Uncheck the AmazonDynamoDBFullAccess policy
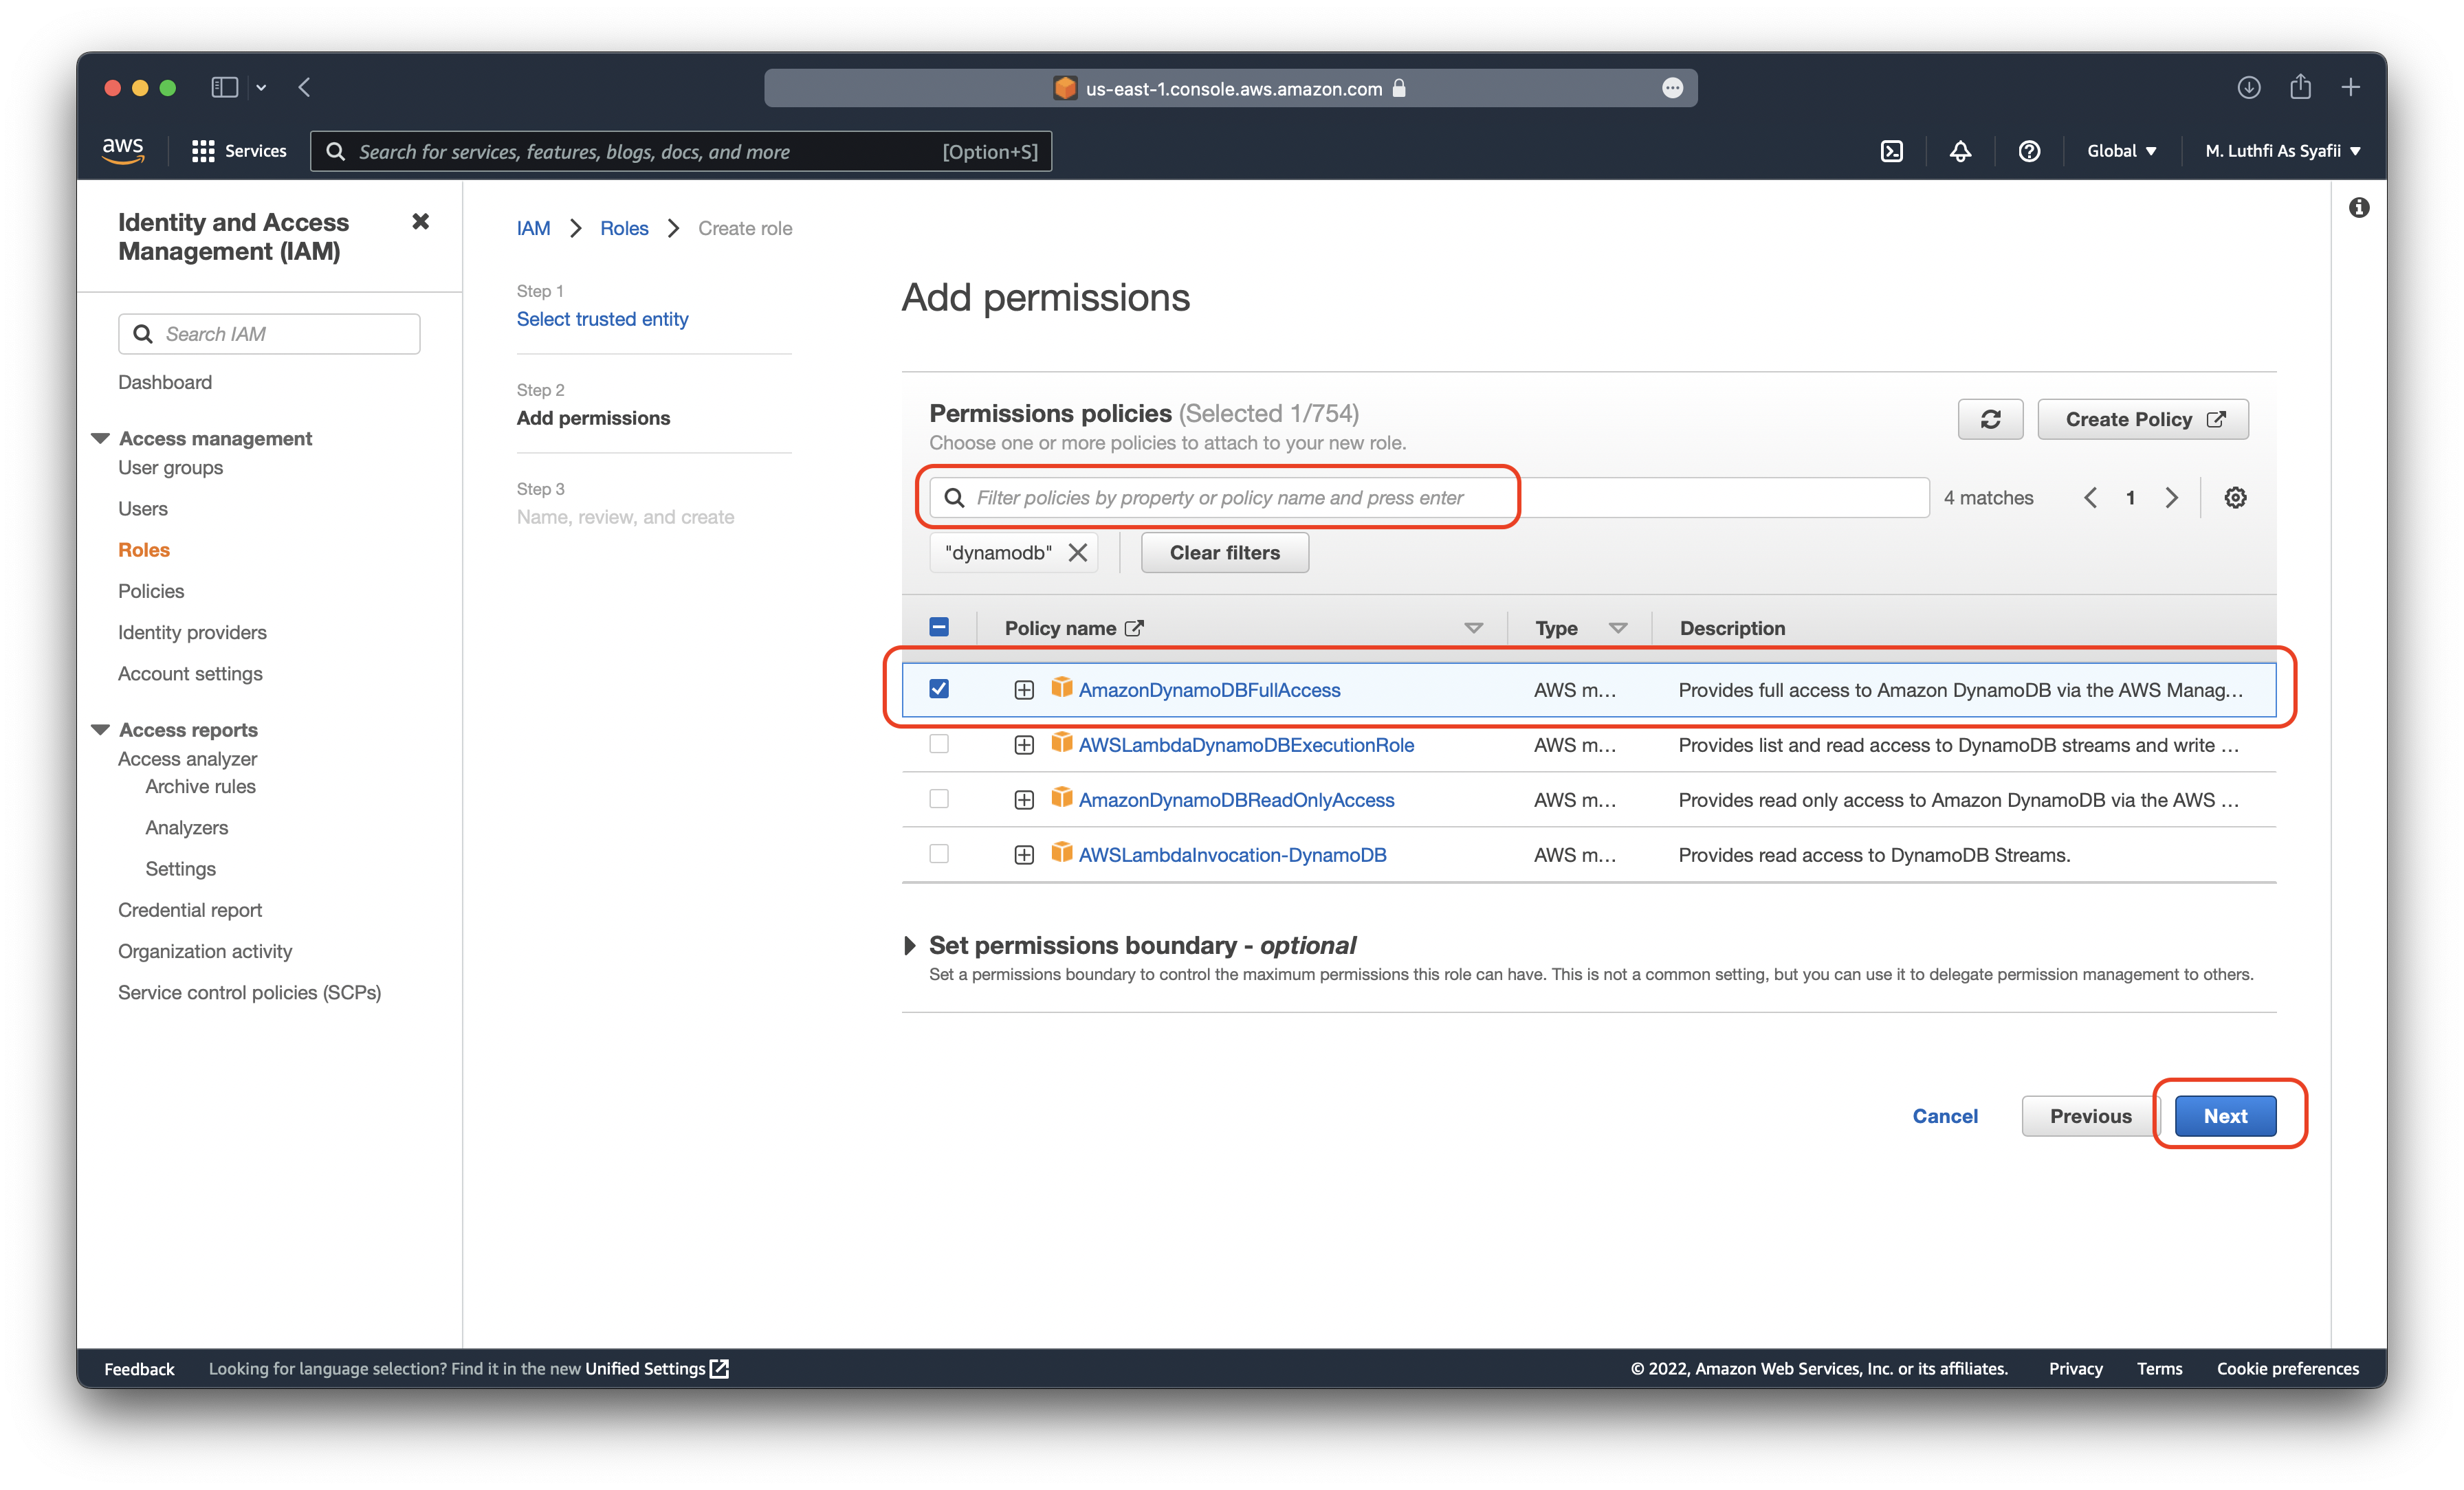This screenshot has width=2464, height=1490. click(x=938, y=689)
